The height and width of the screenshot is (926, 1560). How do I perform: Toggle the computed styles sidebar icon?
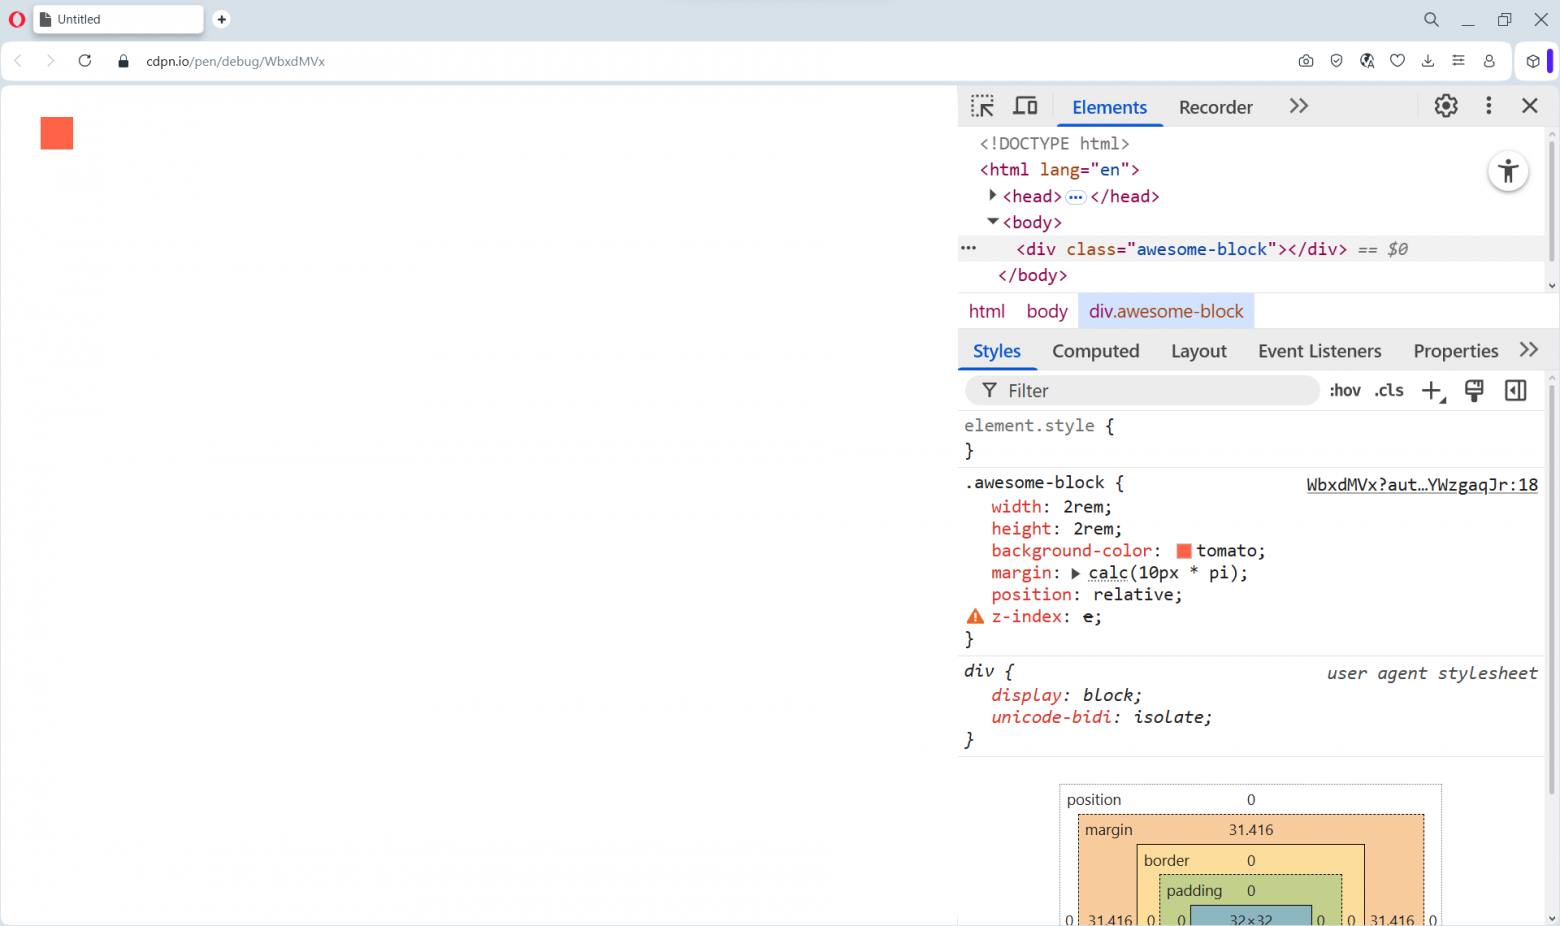click(x=1516, y=391)
